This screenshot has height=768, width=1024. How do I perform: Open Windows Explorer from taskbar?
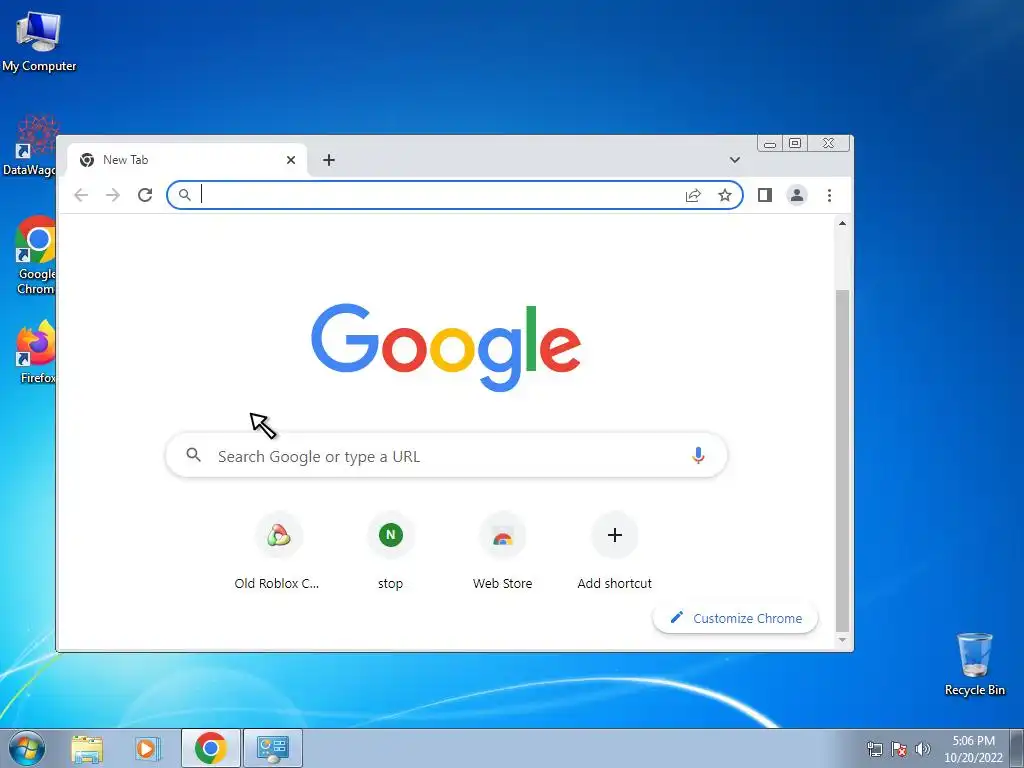pyautogui.click(x=87, y=748)
